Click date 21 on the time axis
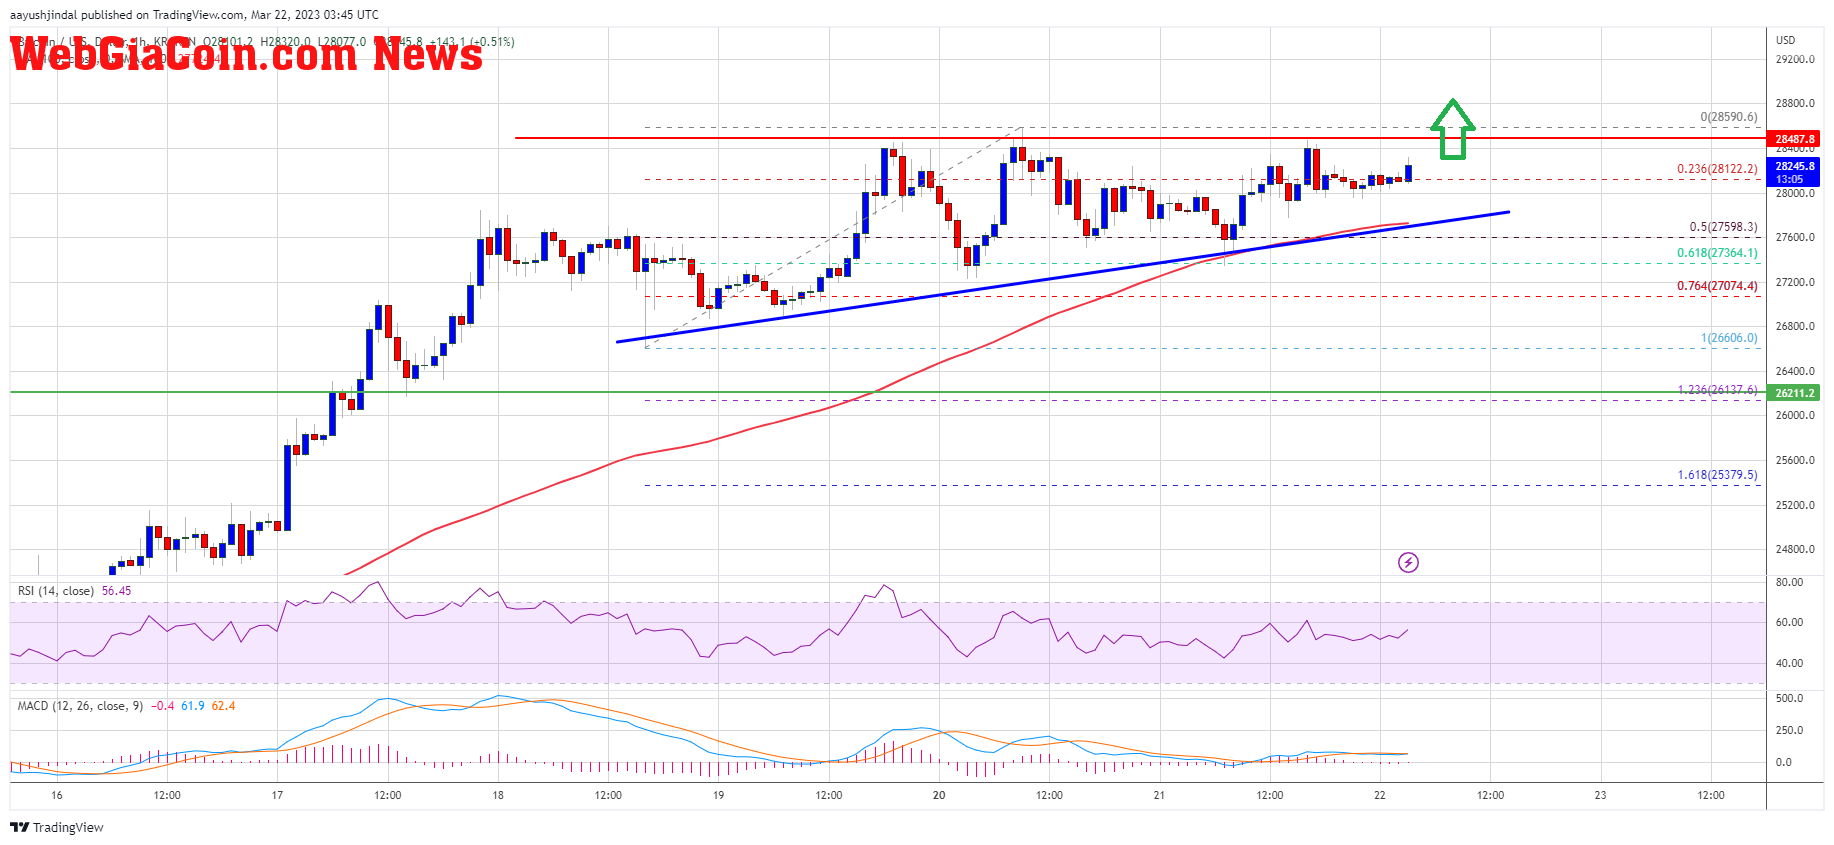Screen dimensions: 1834x845 point(1159,796)
